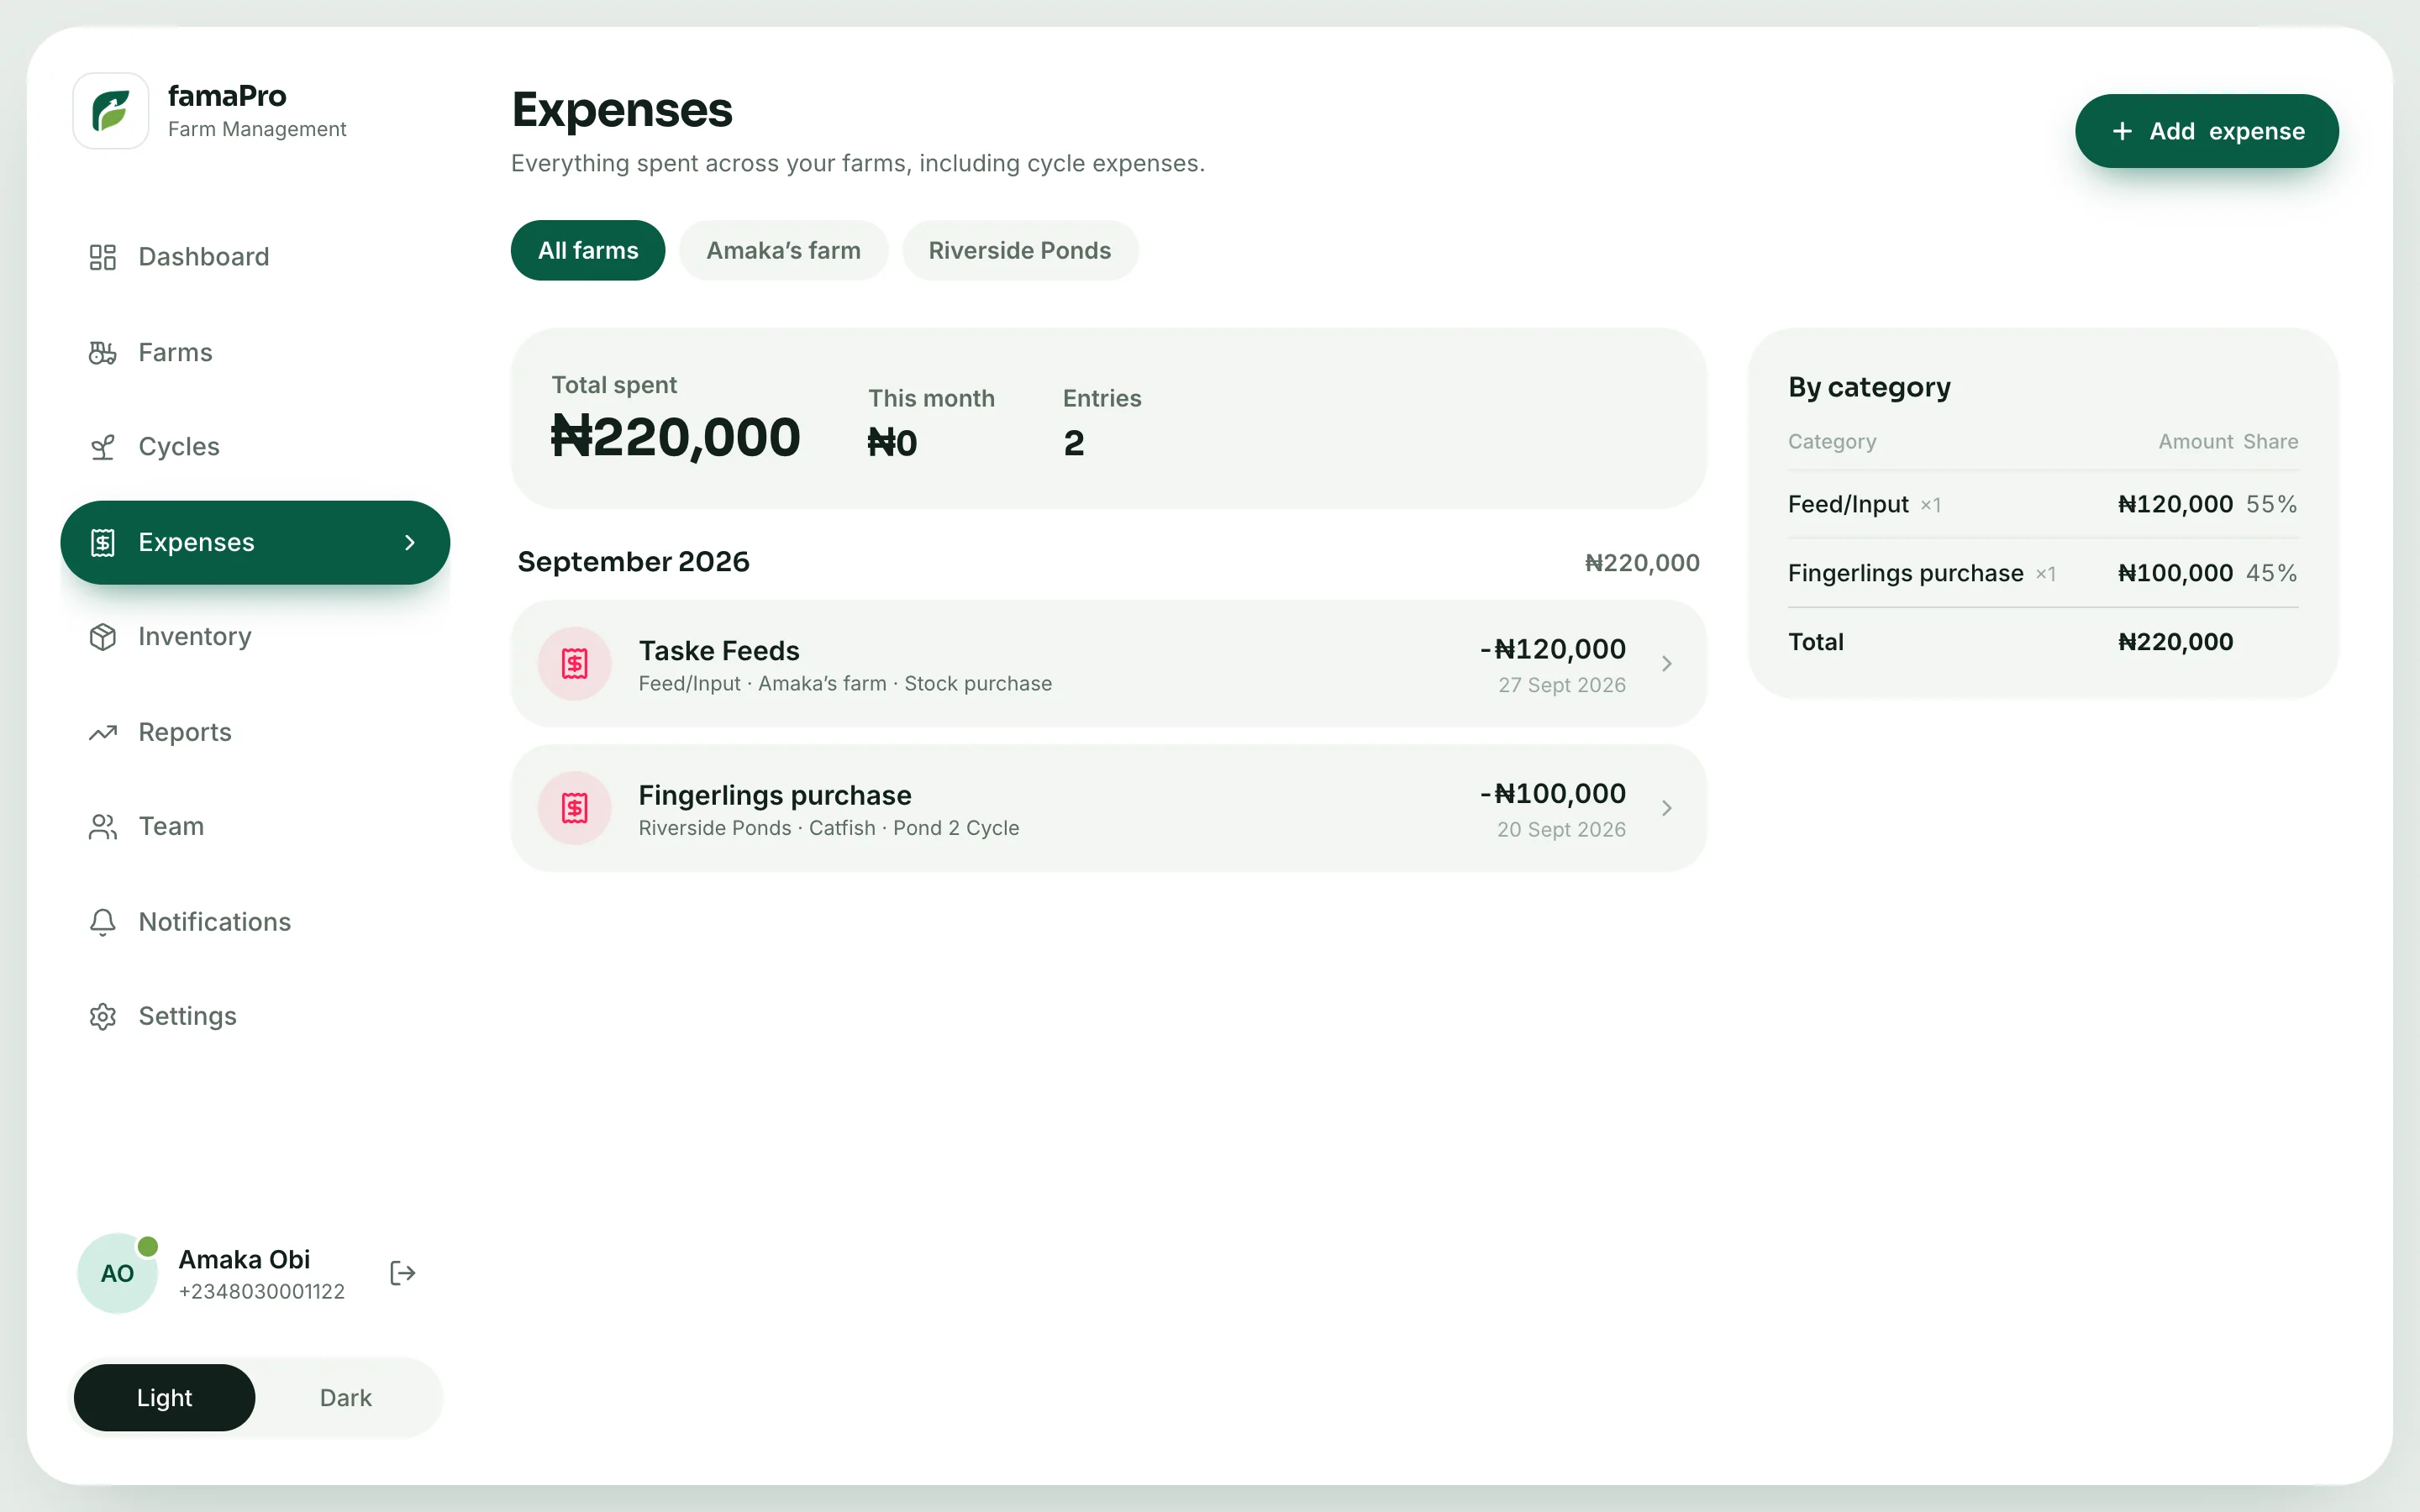Click the 27 Sept 2026 date
The height and width of the screenshot is (1512, 2420).
tap(1561, 685)
